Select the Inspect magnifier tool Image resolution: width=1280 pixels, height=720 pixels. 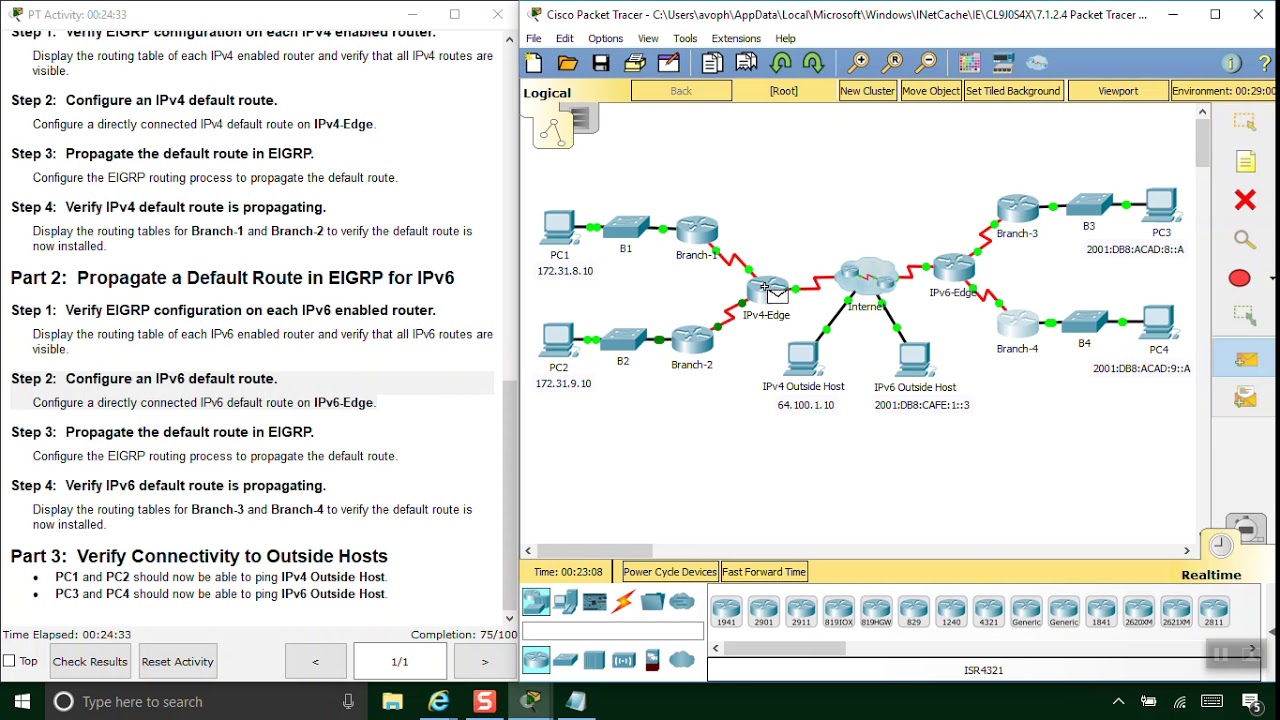1245,239
